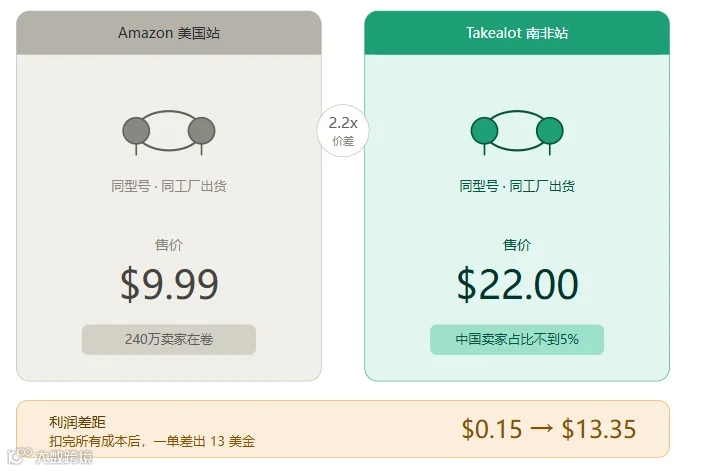Click the 扣完所有成本后 description line
Image resolution: width=703 pixels, height=471 pixels.
[x=152, y=441]
